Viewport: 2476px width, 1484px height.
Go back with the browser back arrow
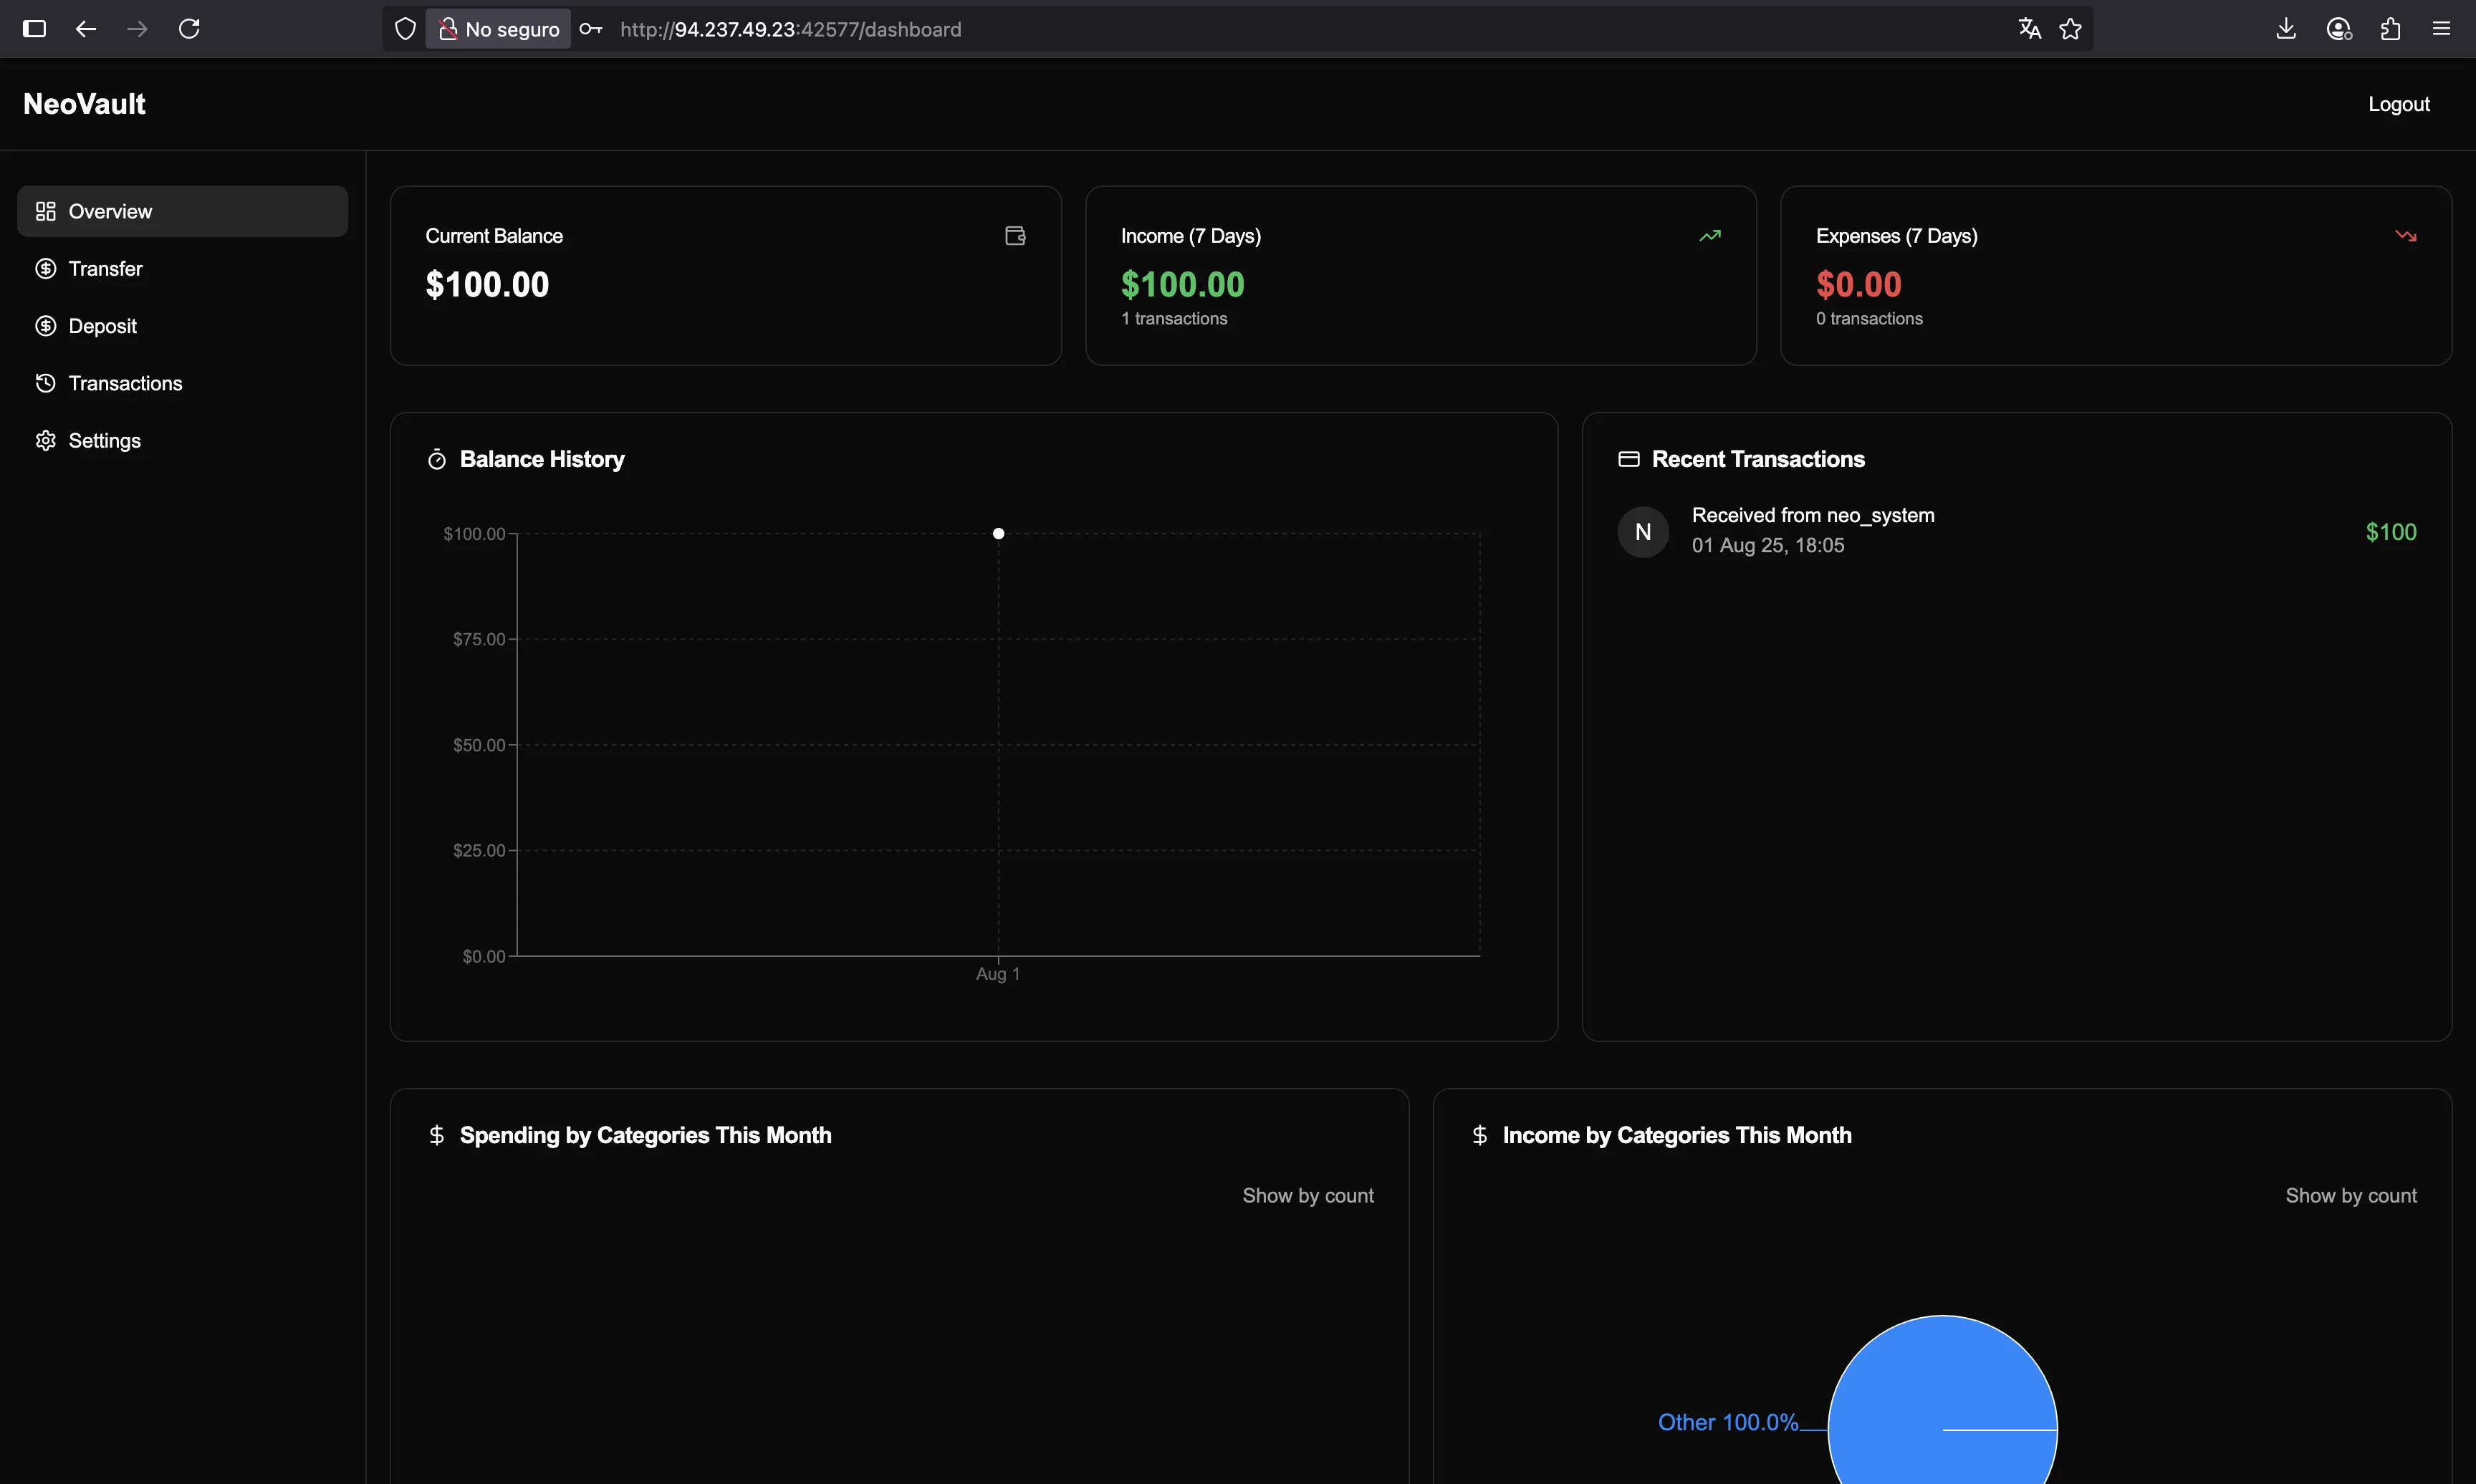(x=86, y=29)
